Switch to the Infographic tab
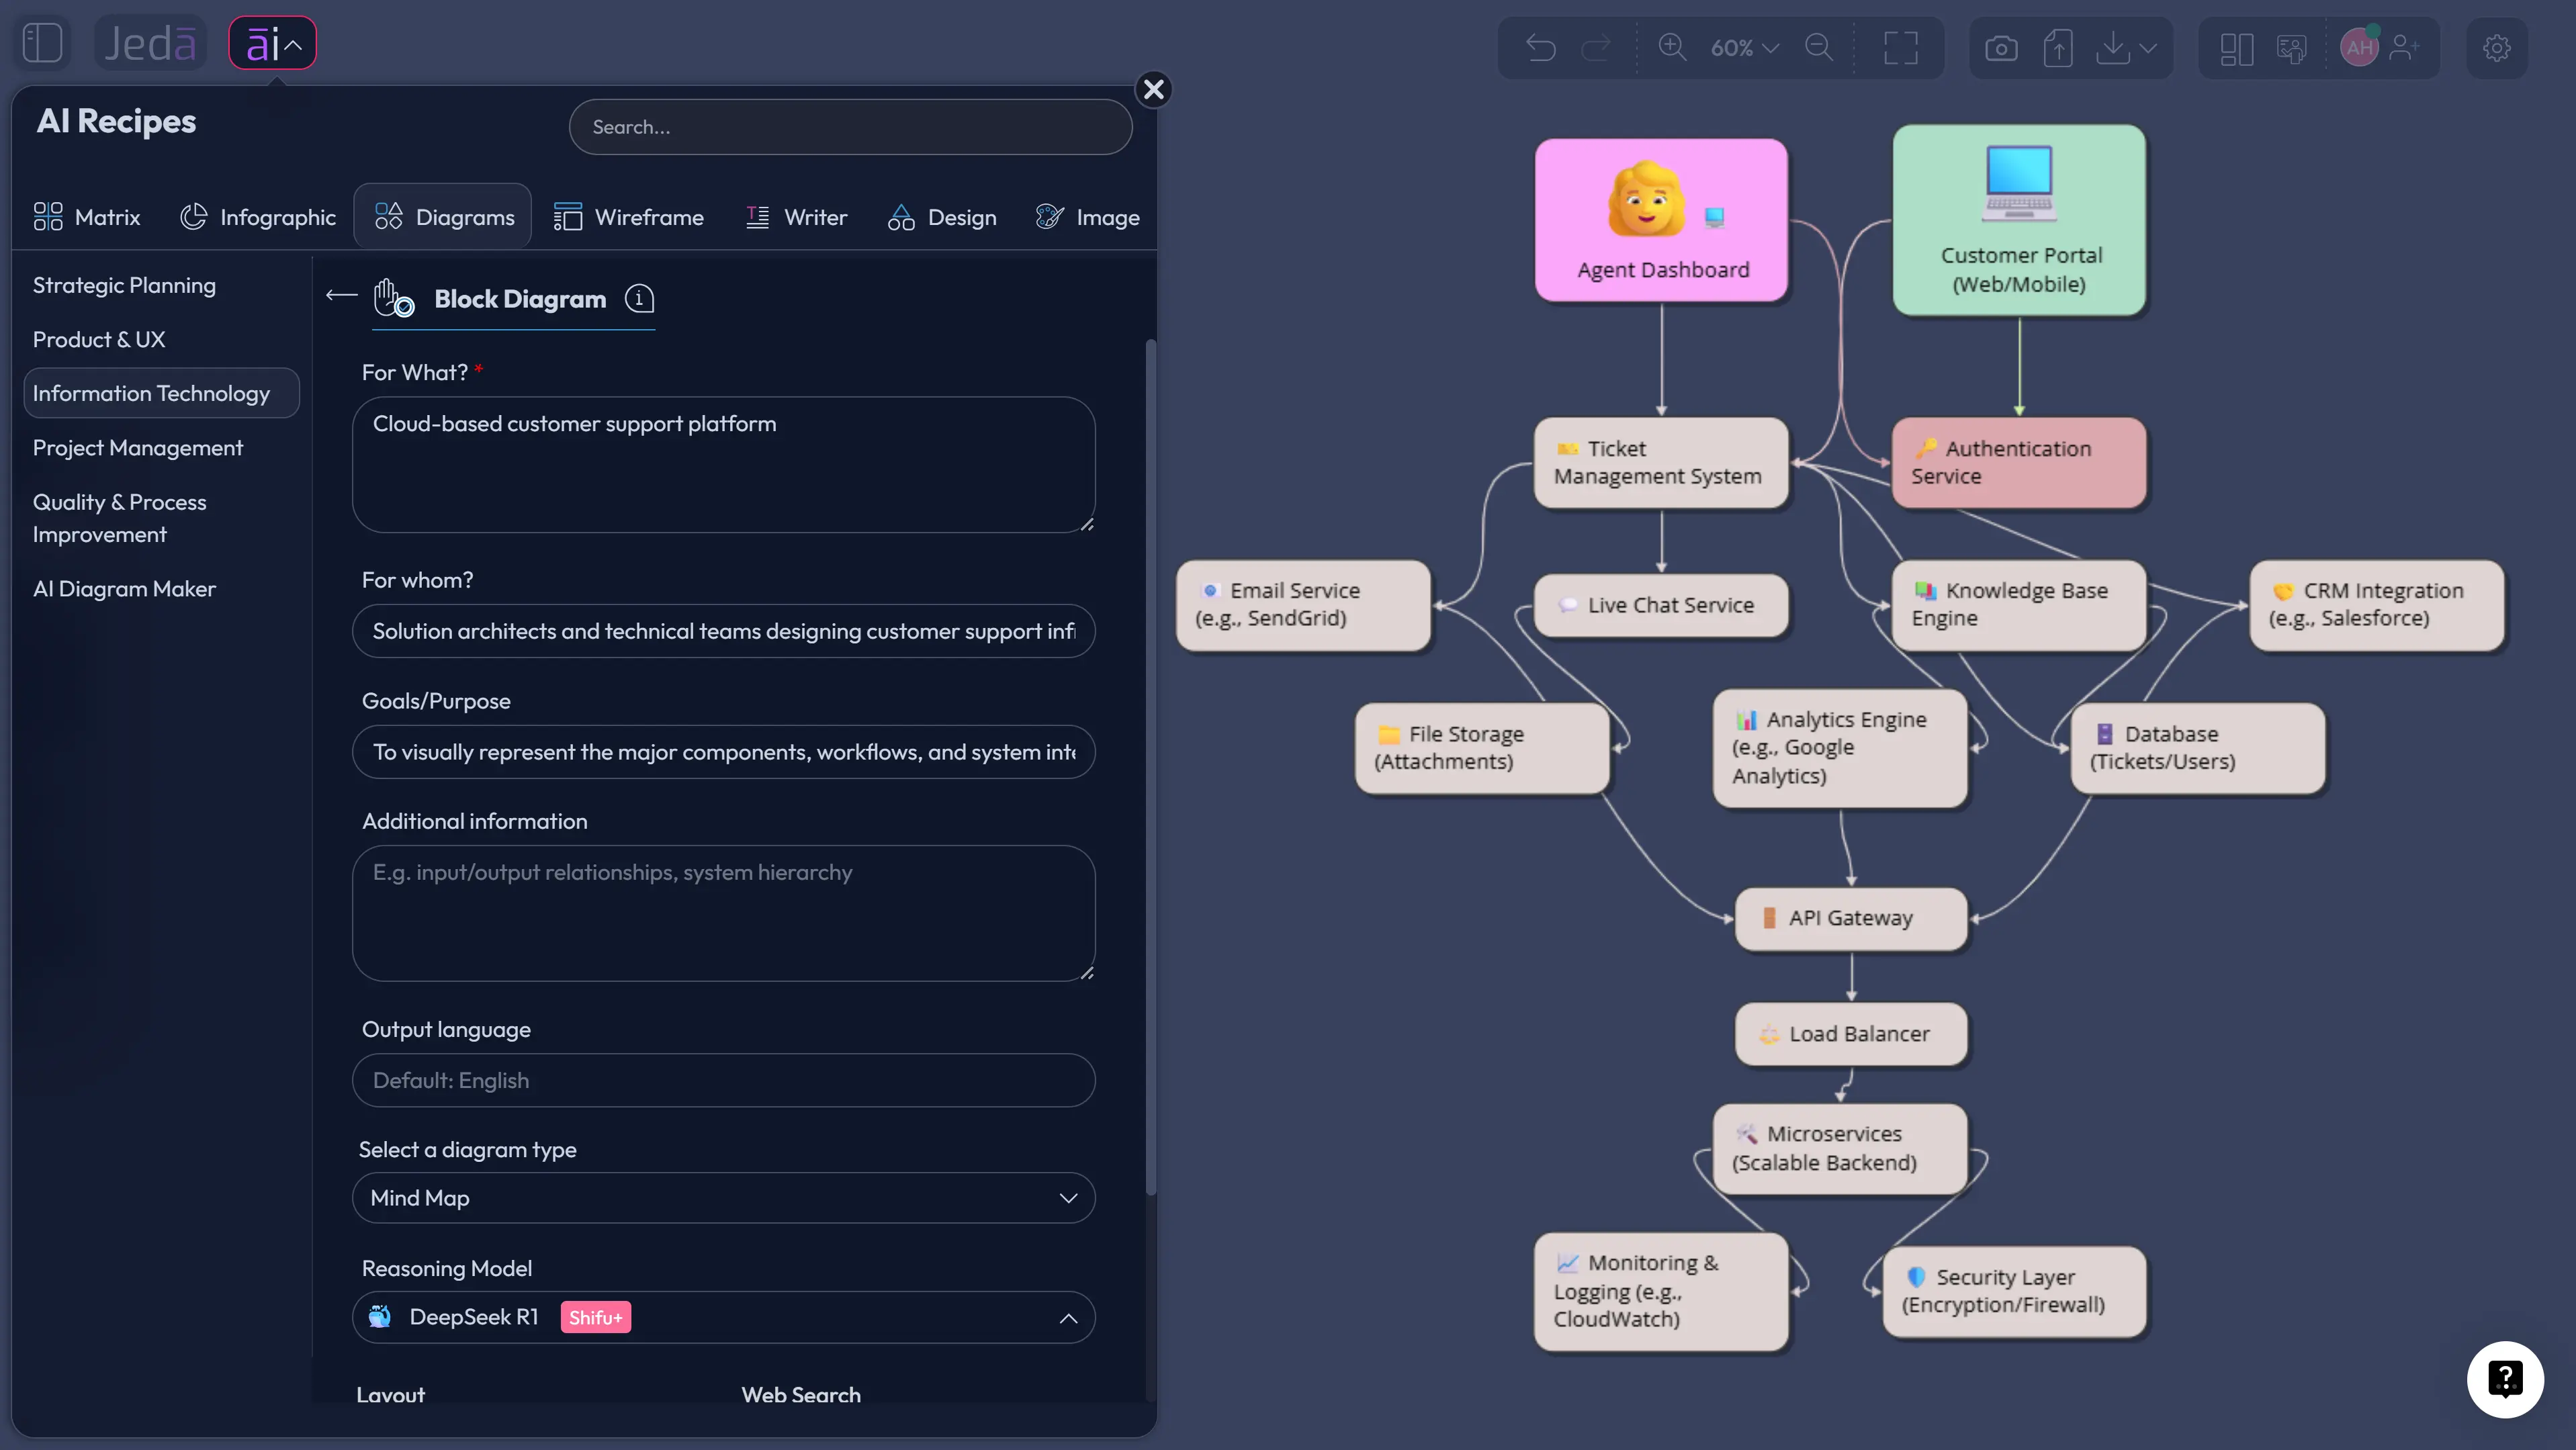The image size is (2576, 1450). (x=258, y=217)
